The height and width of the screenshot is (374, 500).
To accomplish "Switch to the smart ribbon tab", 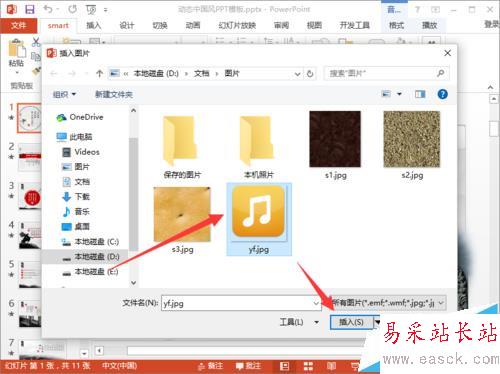I will [58, 26].
